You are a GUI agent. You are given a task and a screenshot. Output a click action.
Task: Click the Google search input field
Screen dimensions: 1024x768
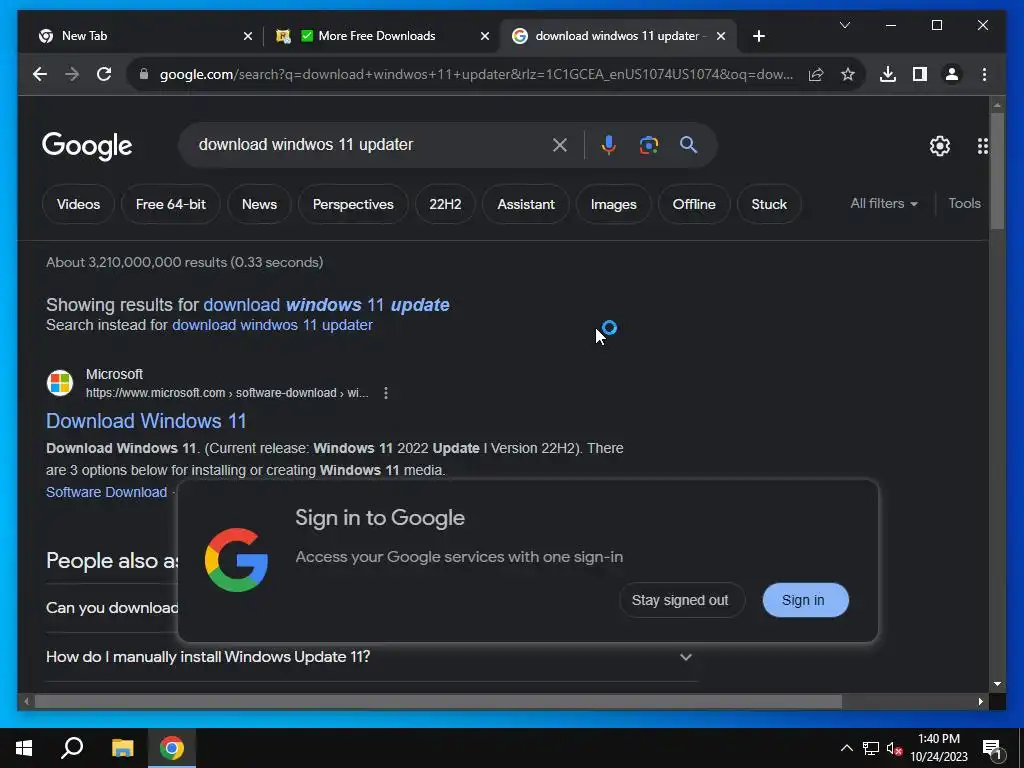click(372, 145)
